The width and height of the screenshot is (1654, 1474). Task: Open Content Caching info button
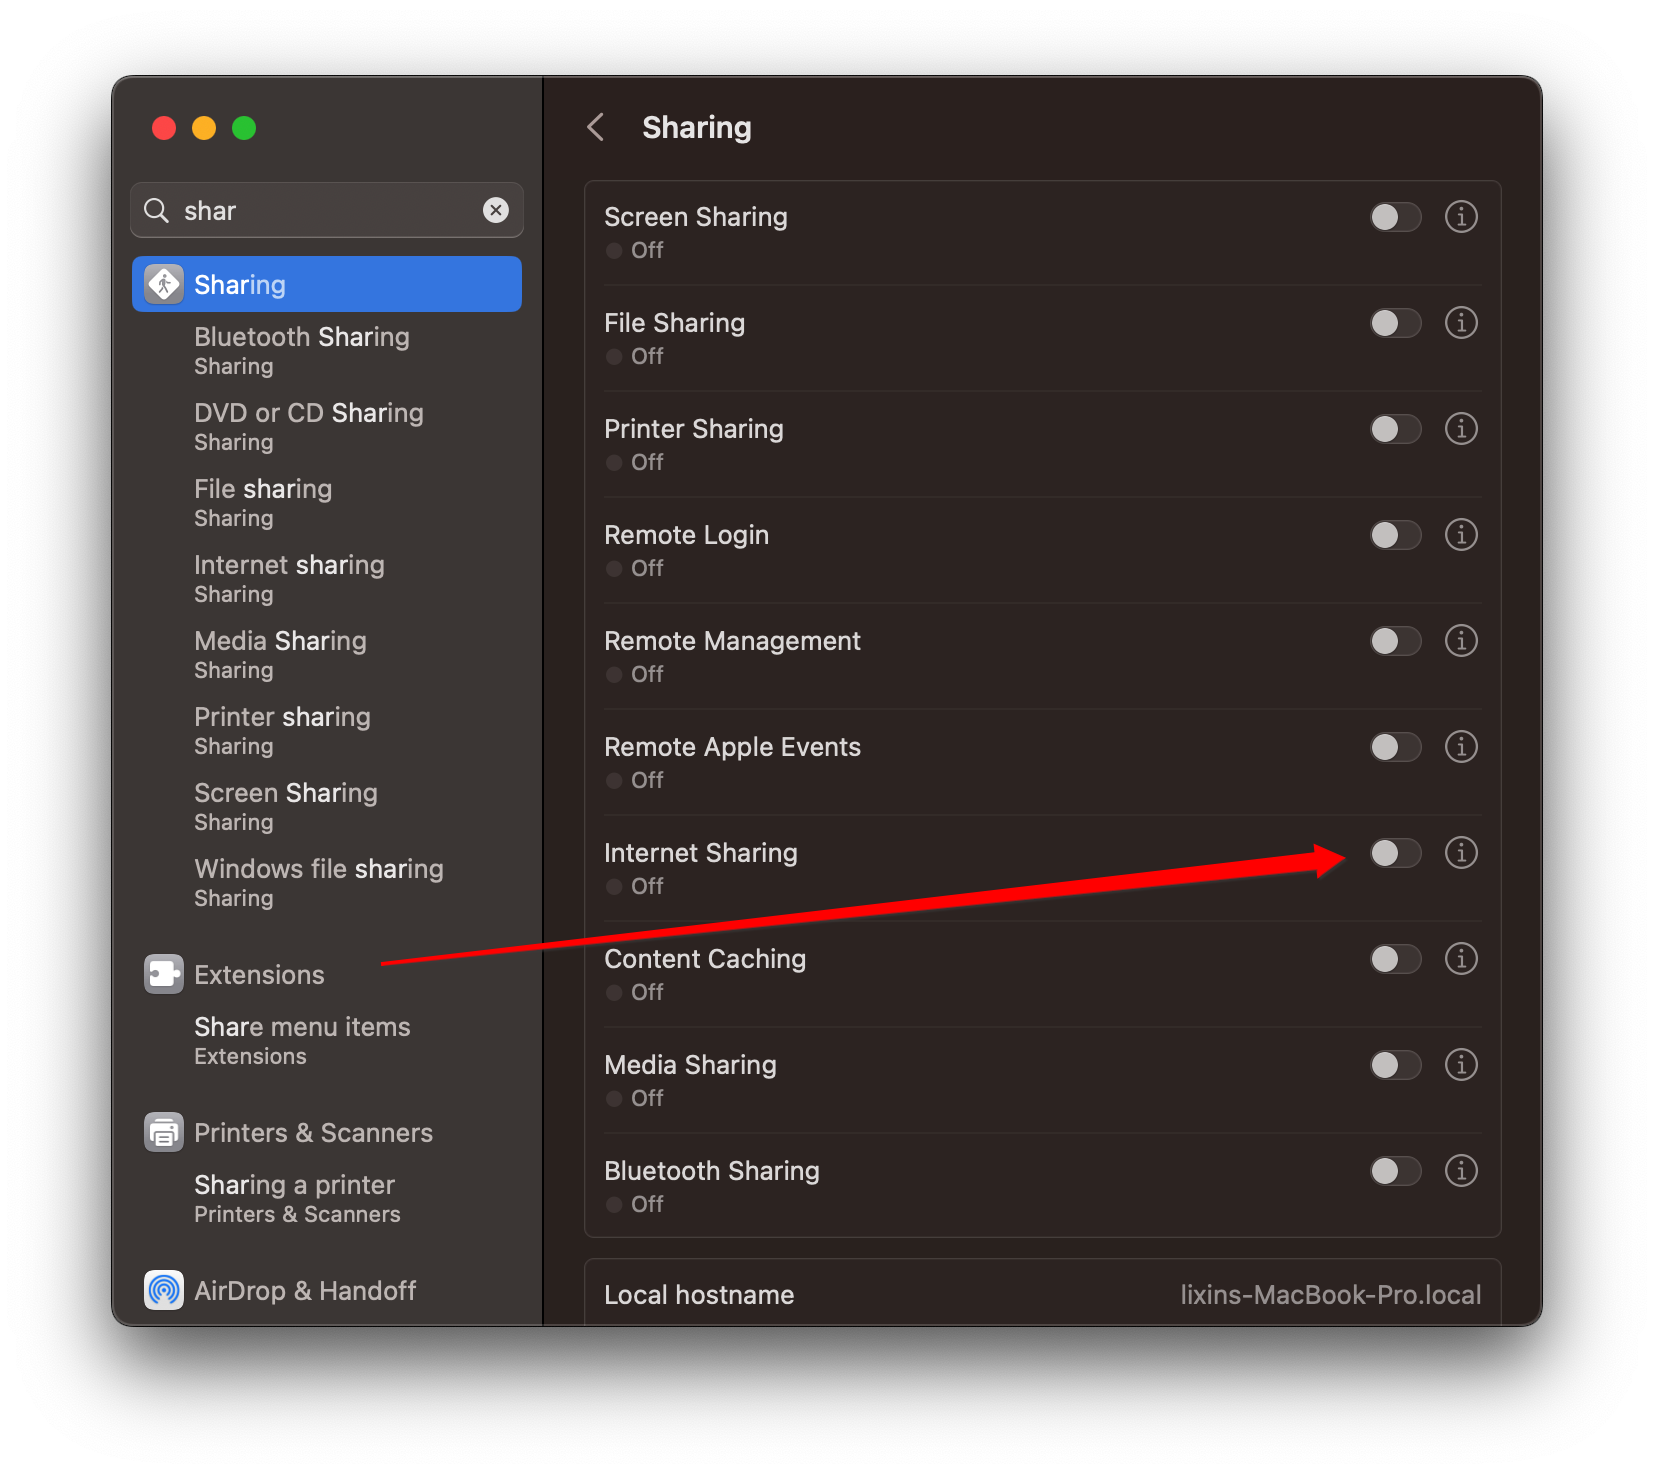pyautogui.click(x=1461, y=958)
